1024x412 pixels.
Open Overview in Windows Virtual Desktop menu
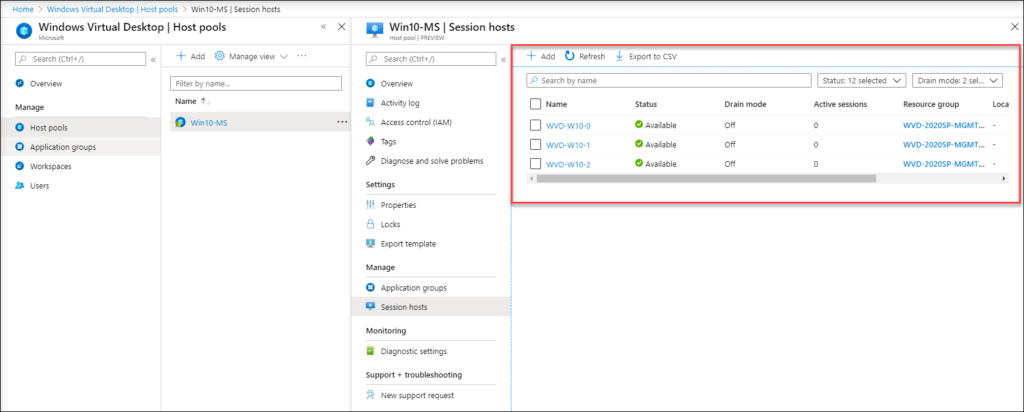[x=46, y=84]
